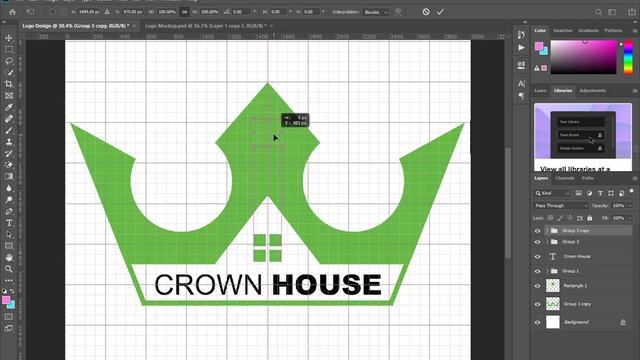Switch to the Patterns tab
The height and width of the screenshot is (360, 640).
[x=613, y=31]
